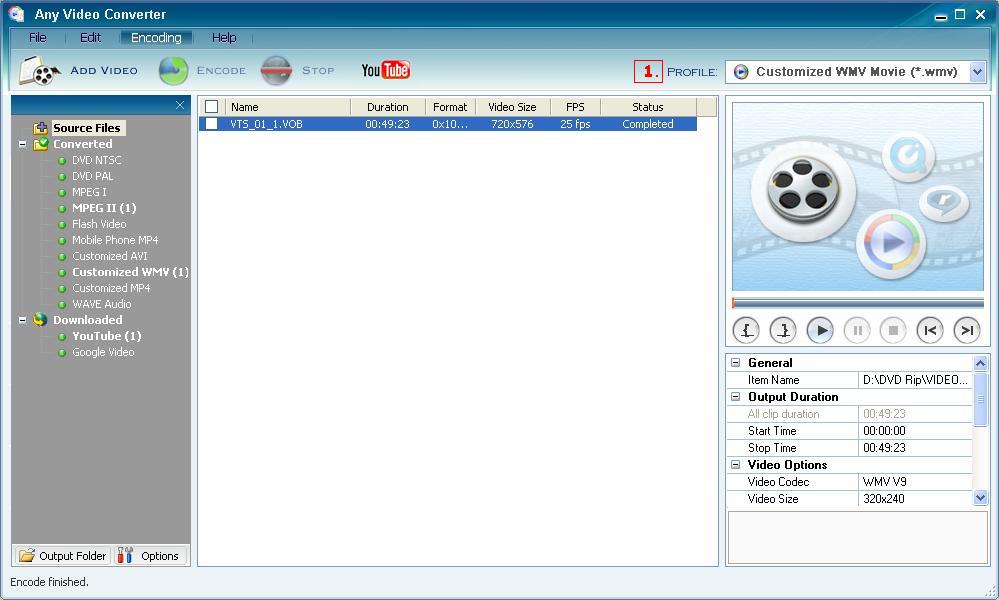The image size is (999, 600).
Task: Collapse the Converted tree node
Action: (x=22, y=145)
